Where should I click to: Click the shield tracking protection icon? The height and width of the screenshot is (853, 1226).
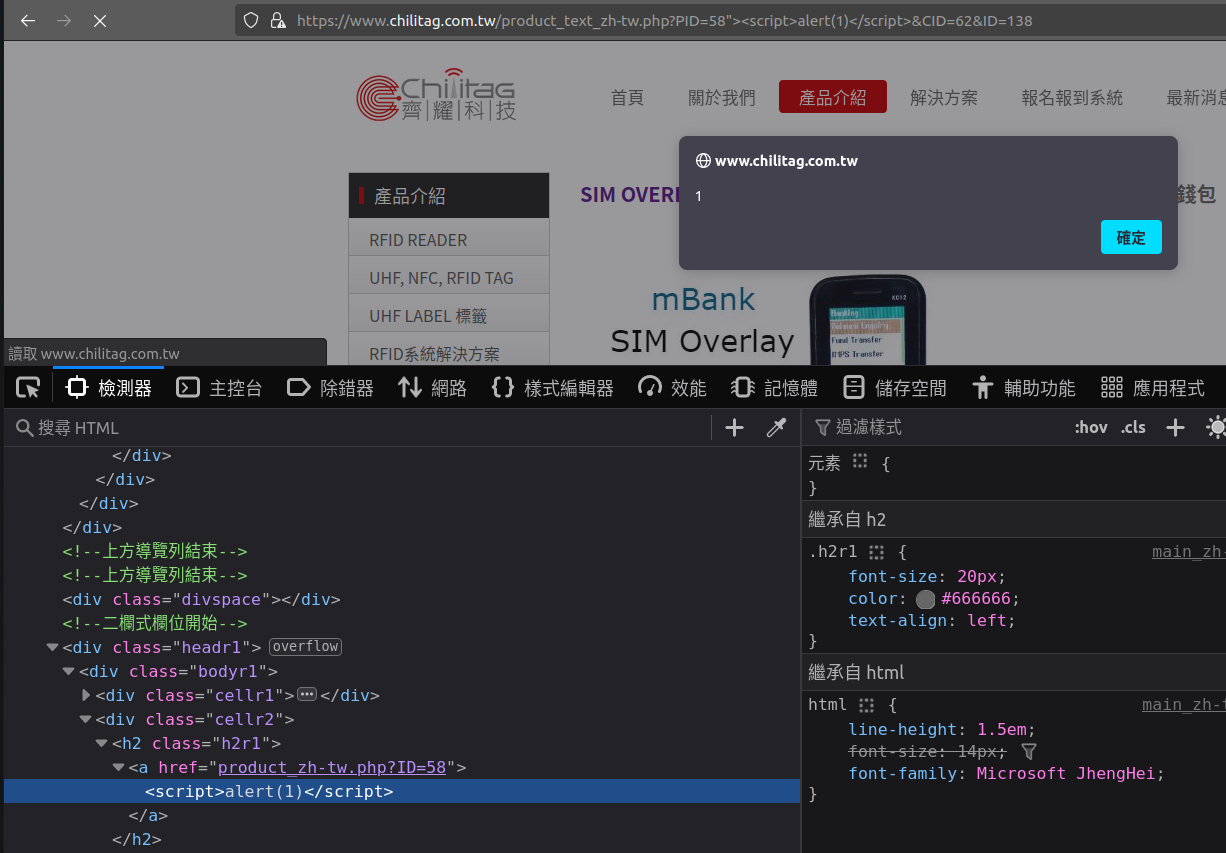(251, 20)
